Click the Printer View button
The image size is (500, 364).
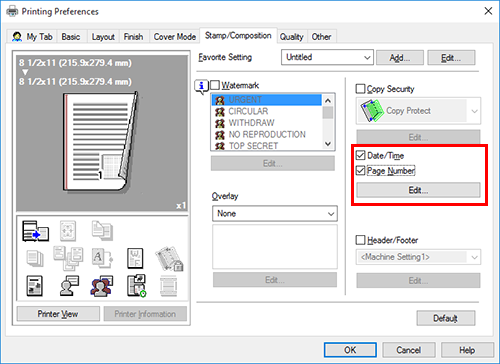click(58, 314)
